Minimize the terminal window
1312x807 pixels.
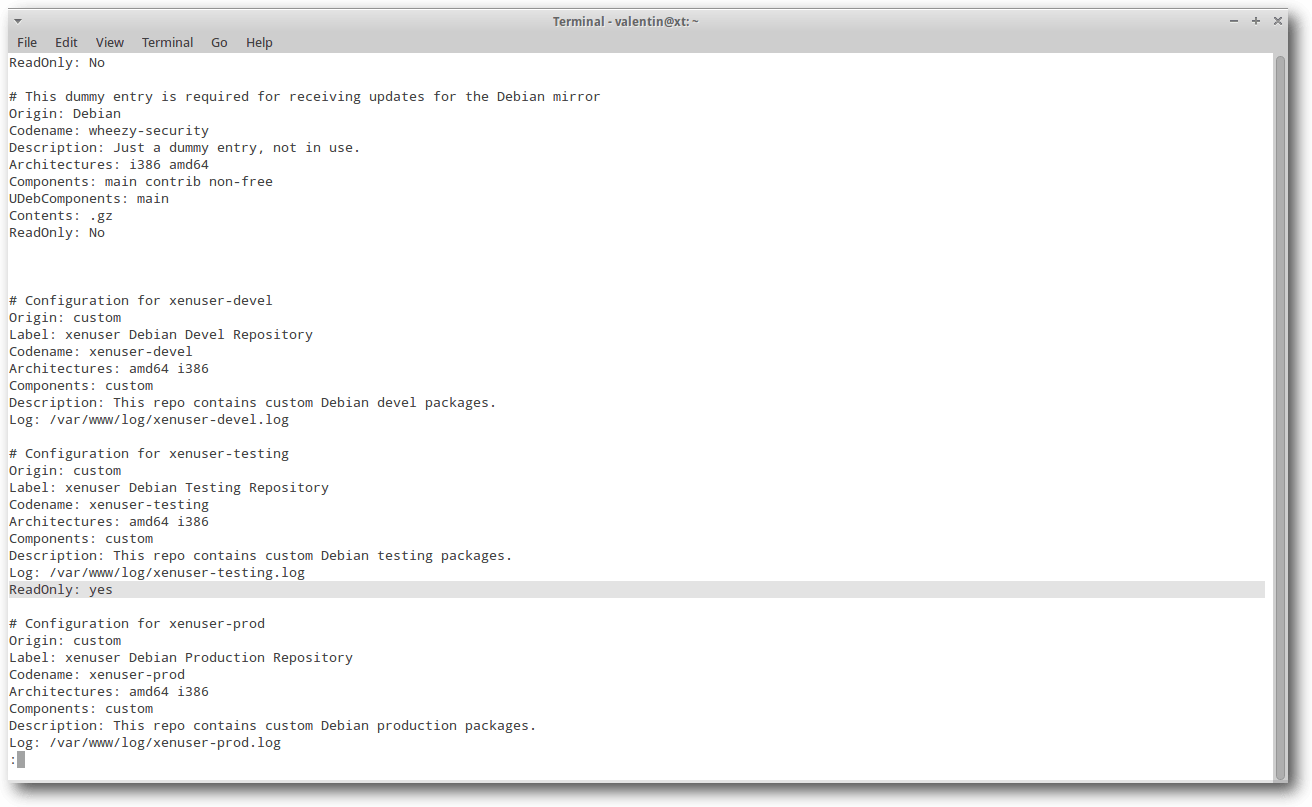(1236, 20)
